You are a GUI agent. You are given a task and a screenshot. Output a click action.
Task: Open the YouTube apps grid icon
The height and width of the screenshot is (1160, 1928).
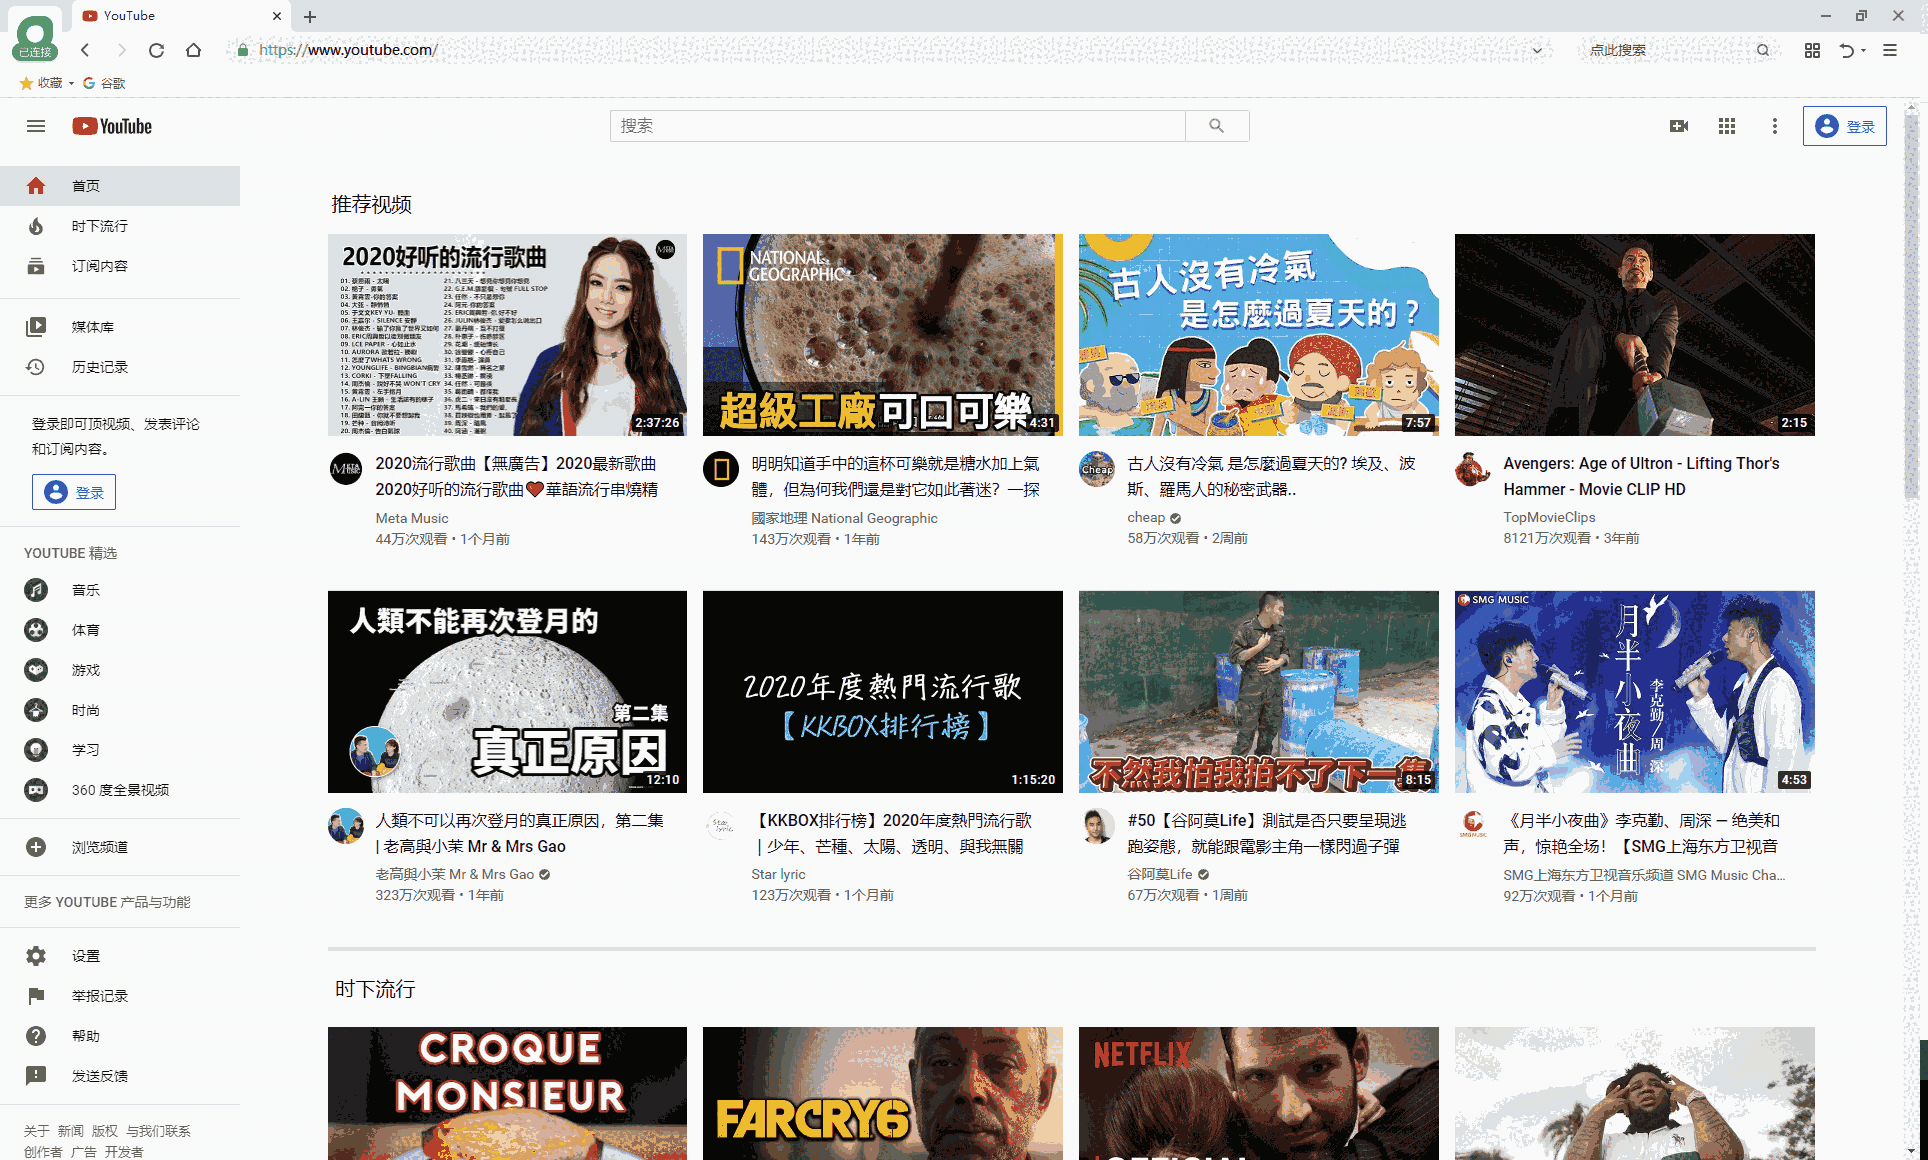coord(1727,126)
